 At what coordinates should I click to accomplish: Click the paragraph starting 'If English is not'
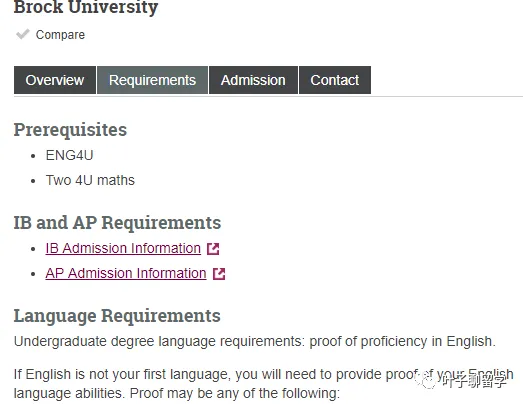[264, 384]
